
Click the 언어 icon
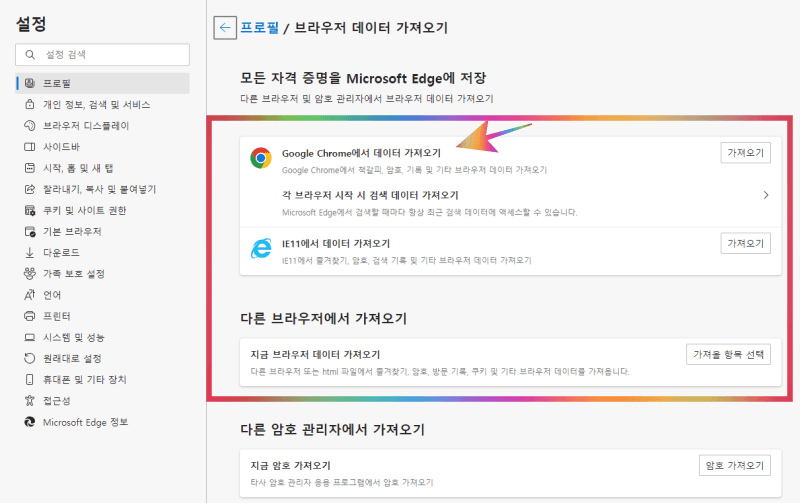point(30,295)
